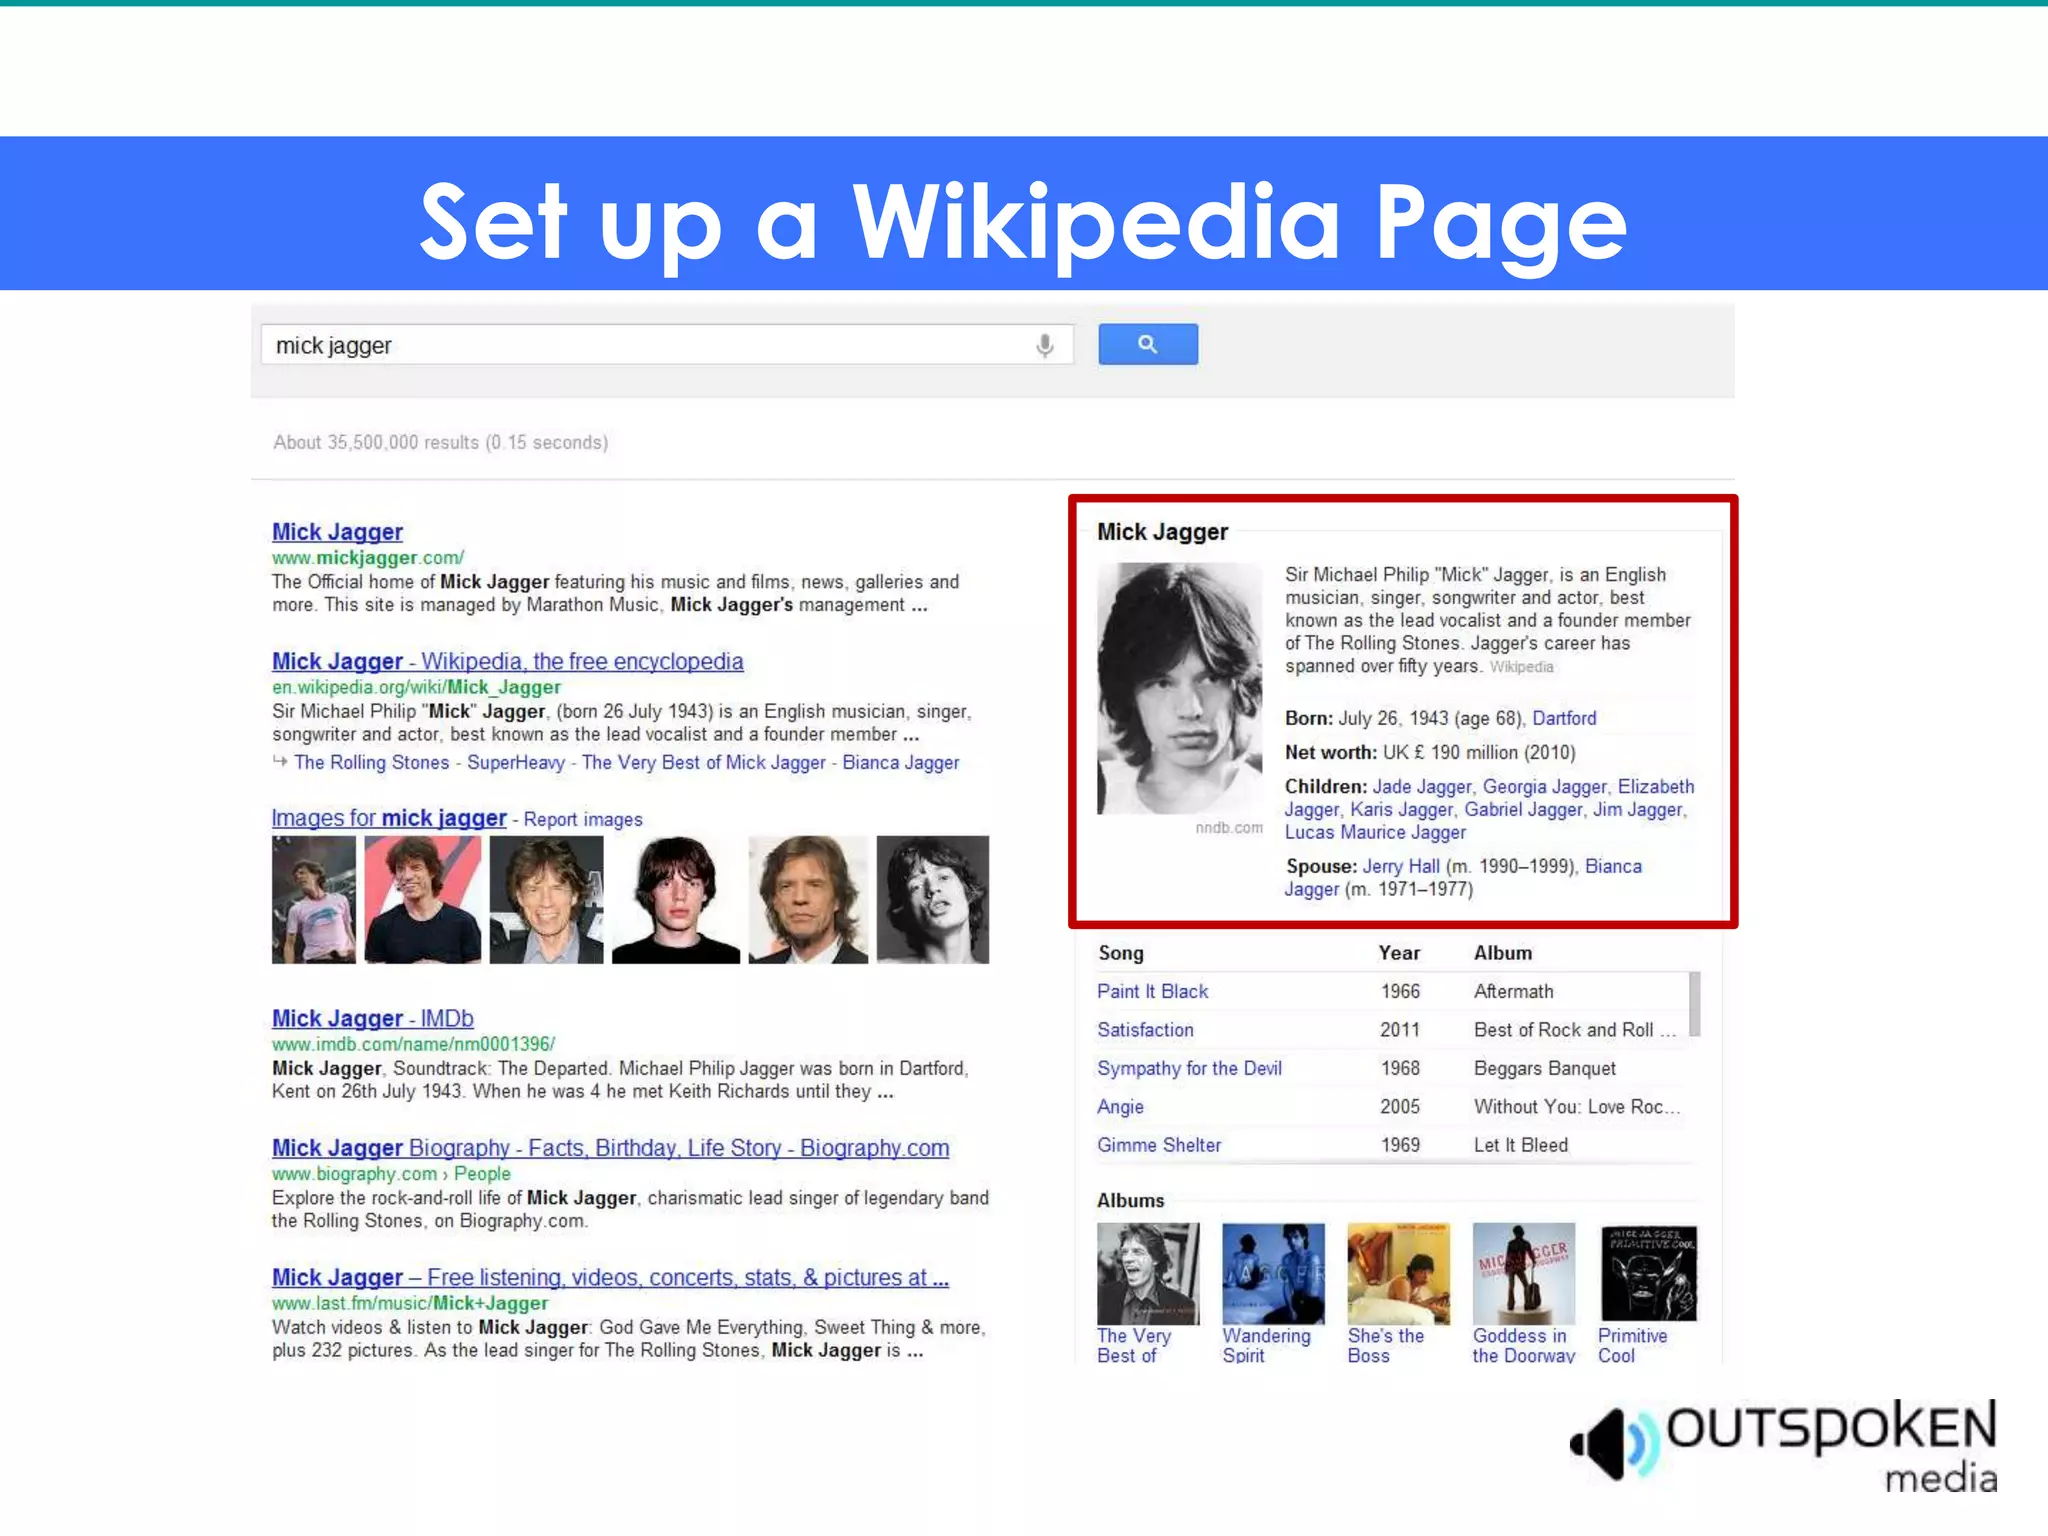This screenshot has width=2048, height=1536.
Task: Select the song Angie
Action: pyautogui.click(x=1120, y=1106)
